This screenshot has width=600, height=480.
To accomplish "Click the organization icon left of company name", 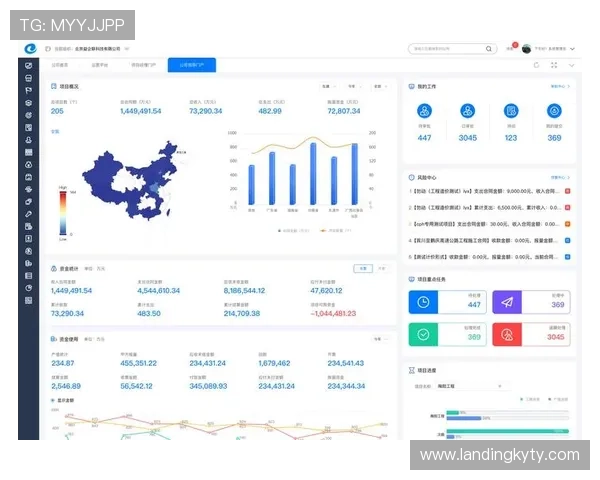I will tap(48, 49).
